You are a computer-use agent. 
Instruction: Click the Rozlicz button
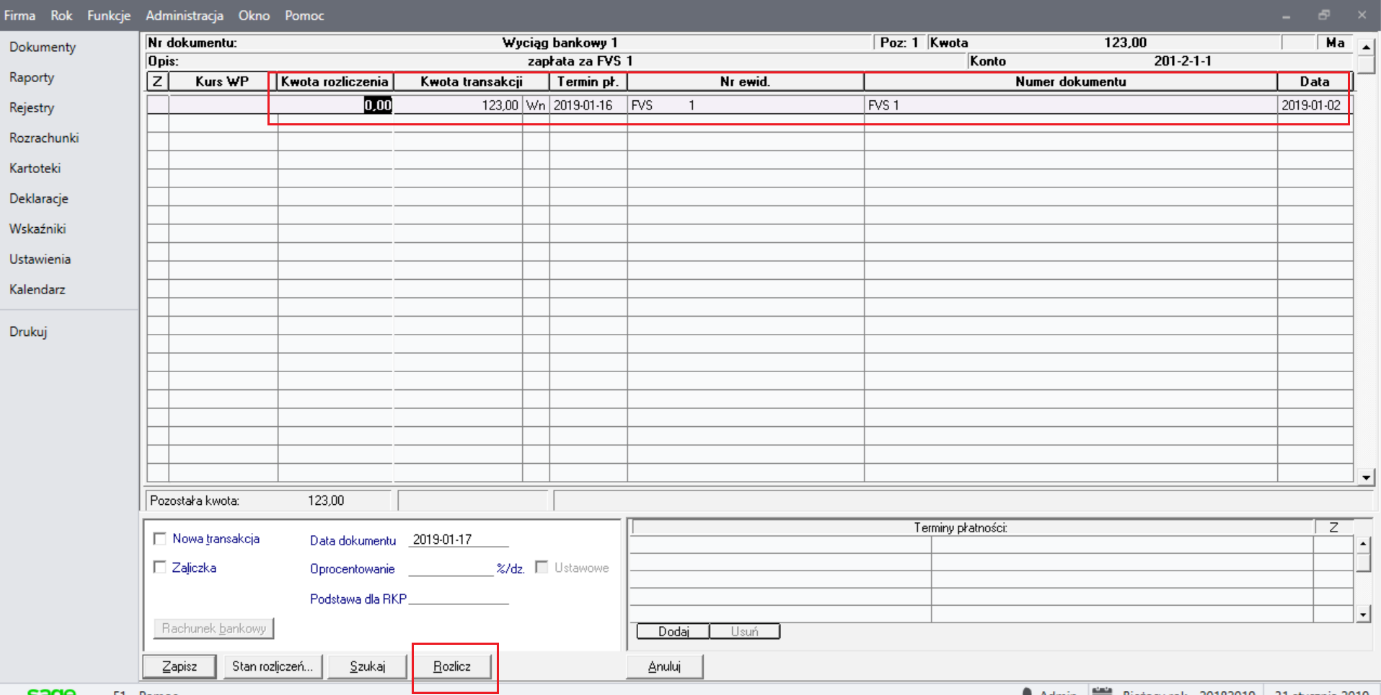pyautogui.click(x=452, y=666)
